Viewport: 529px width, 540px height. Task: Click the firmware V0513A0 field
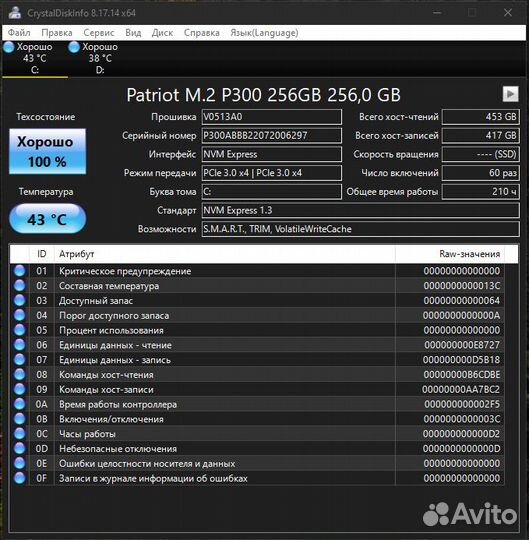click(272, 117)
